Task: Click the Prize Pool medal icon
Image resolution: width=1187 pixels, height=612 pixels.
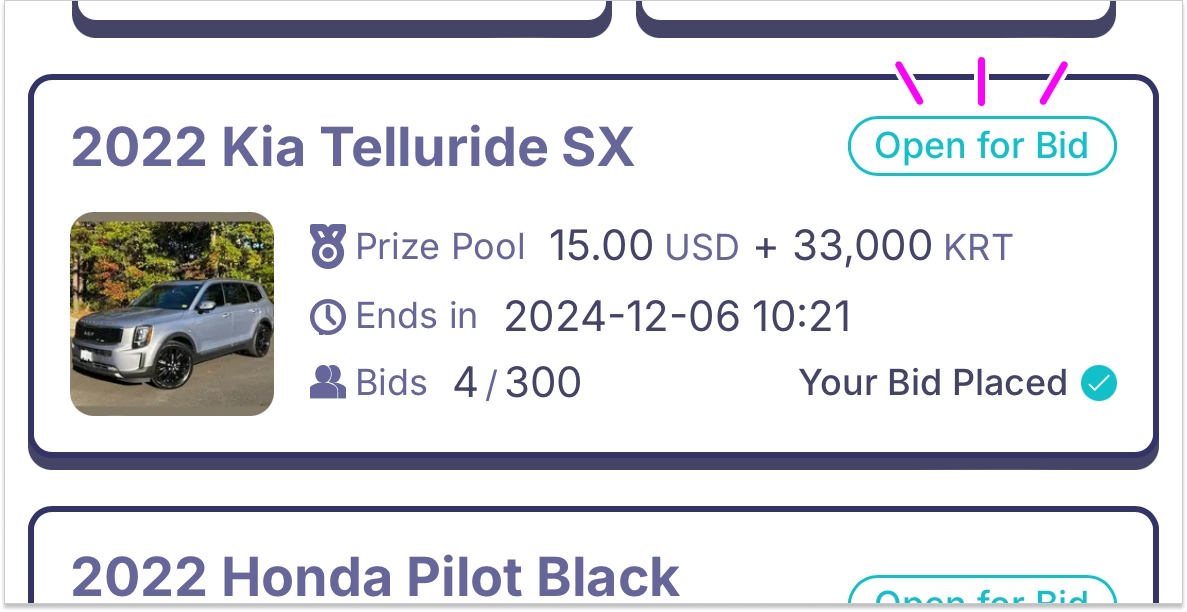Action: pyautogui.click(x=328, y=247)
